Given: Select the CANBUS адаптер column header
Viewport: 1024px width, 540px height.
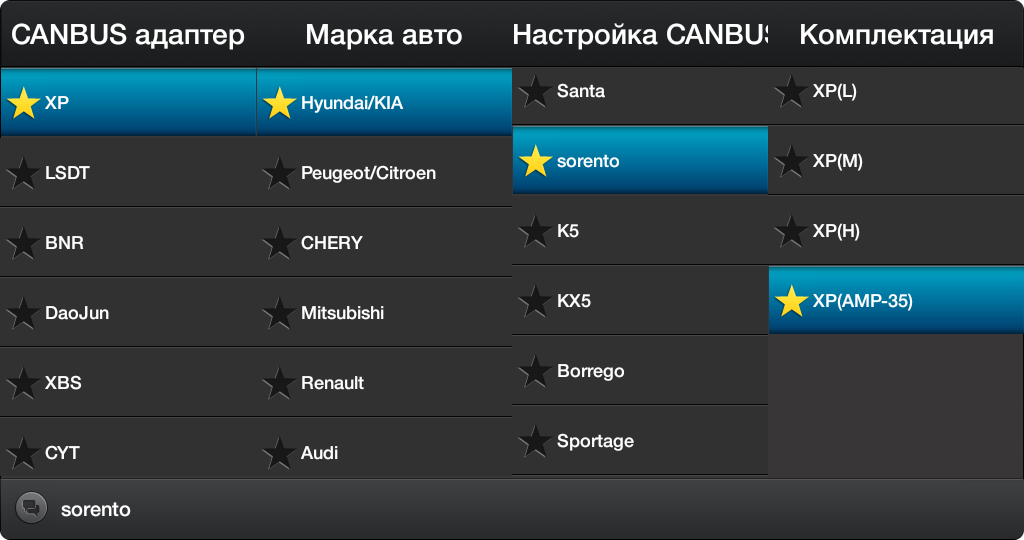Looking at the screenshot, I should (128, 35).
